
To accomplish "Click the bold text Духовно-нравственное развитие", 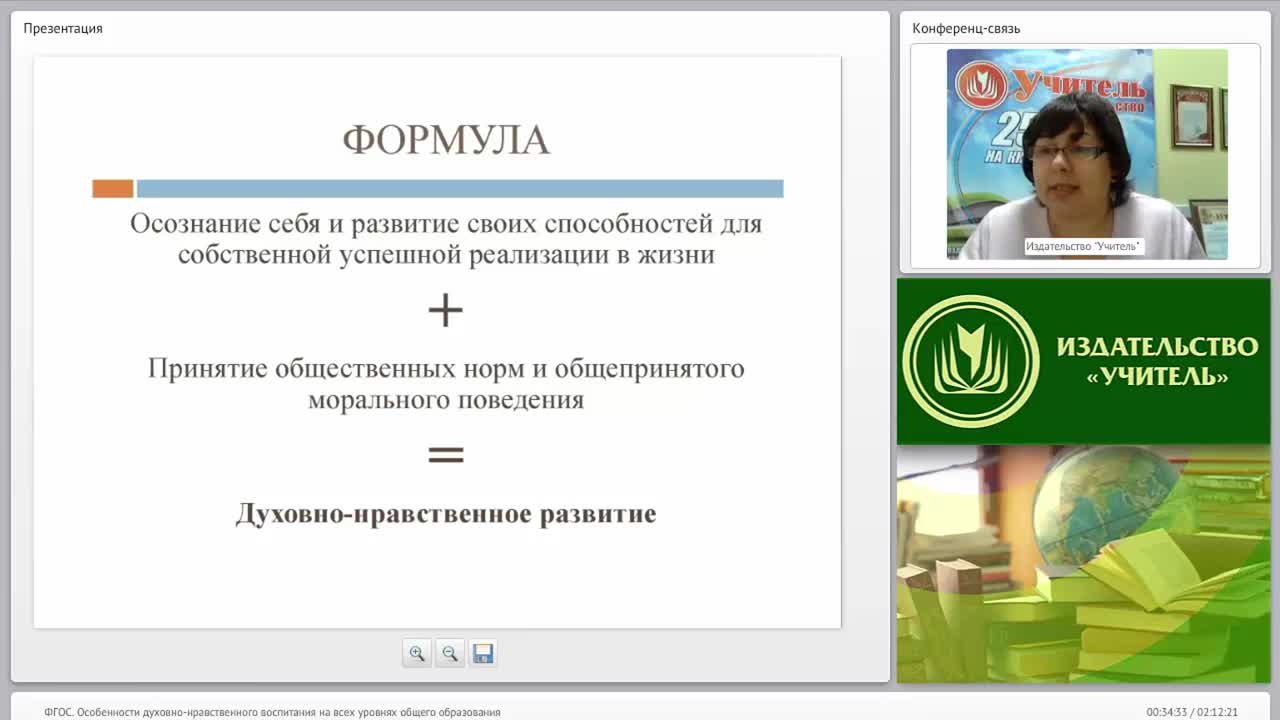I will (x=446, y=514).
